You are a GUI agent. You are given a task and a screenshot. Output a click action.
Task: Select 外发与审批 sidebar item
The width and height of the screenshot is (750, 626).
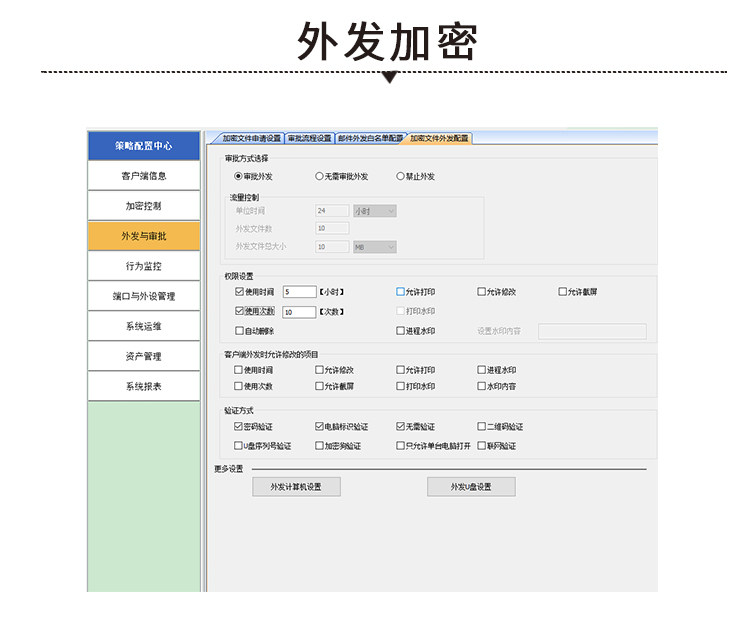(143, 236)
